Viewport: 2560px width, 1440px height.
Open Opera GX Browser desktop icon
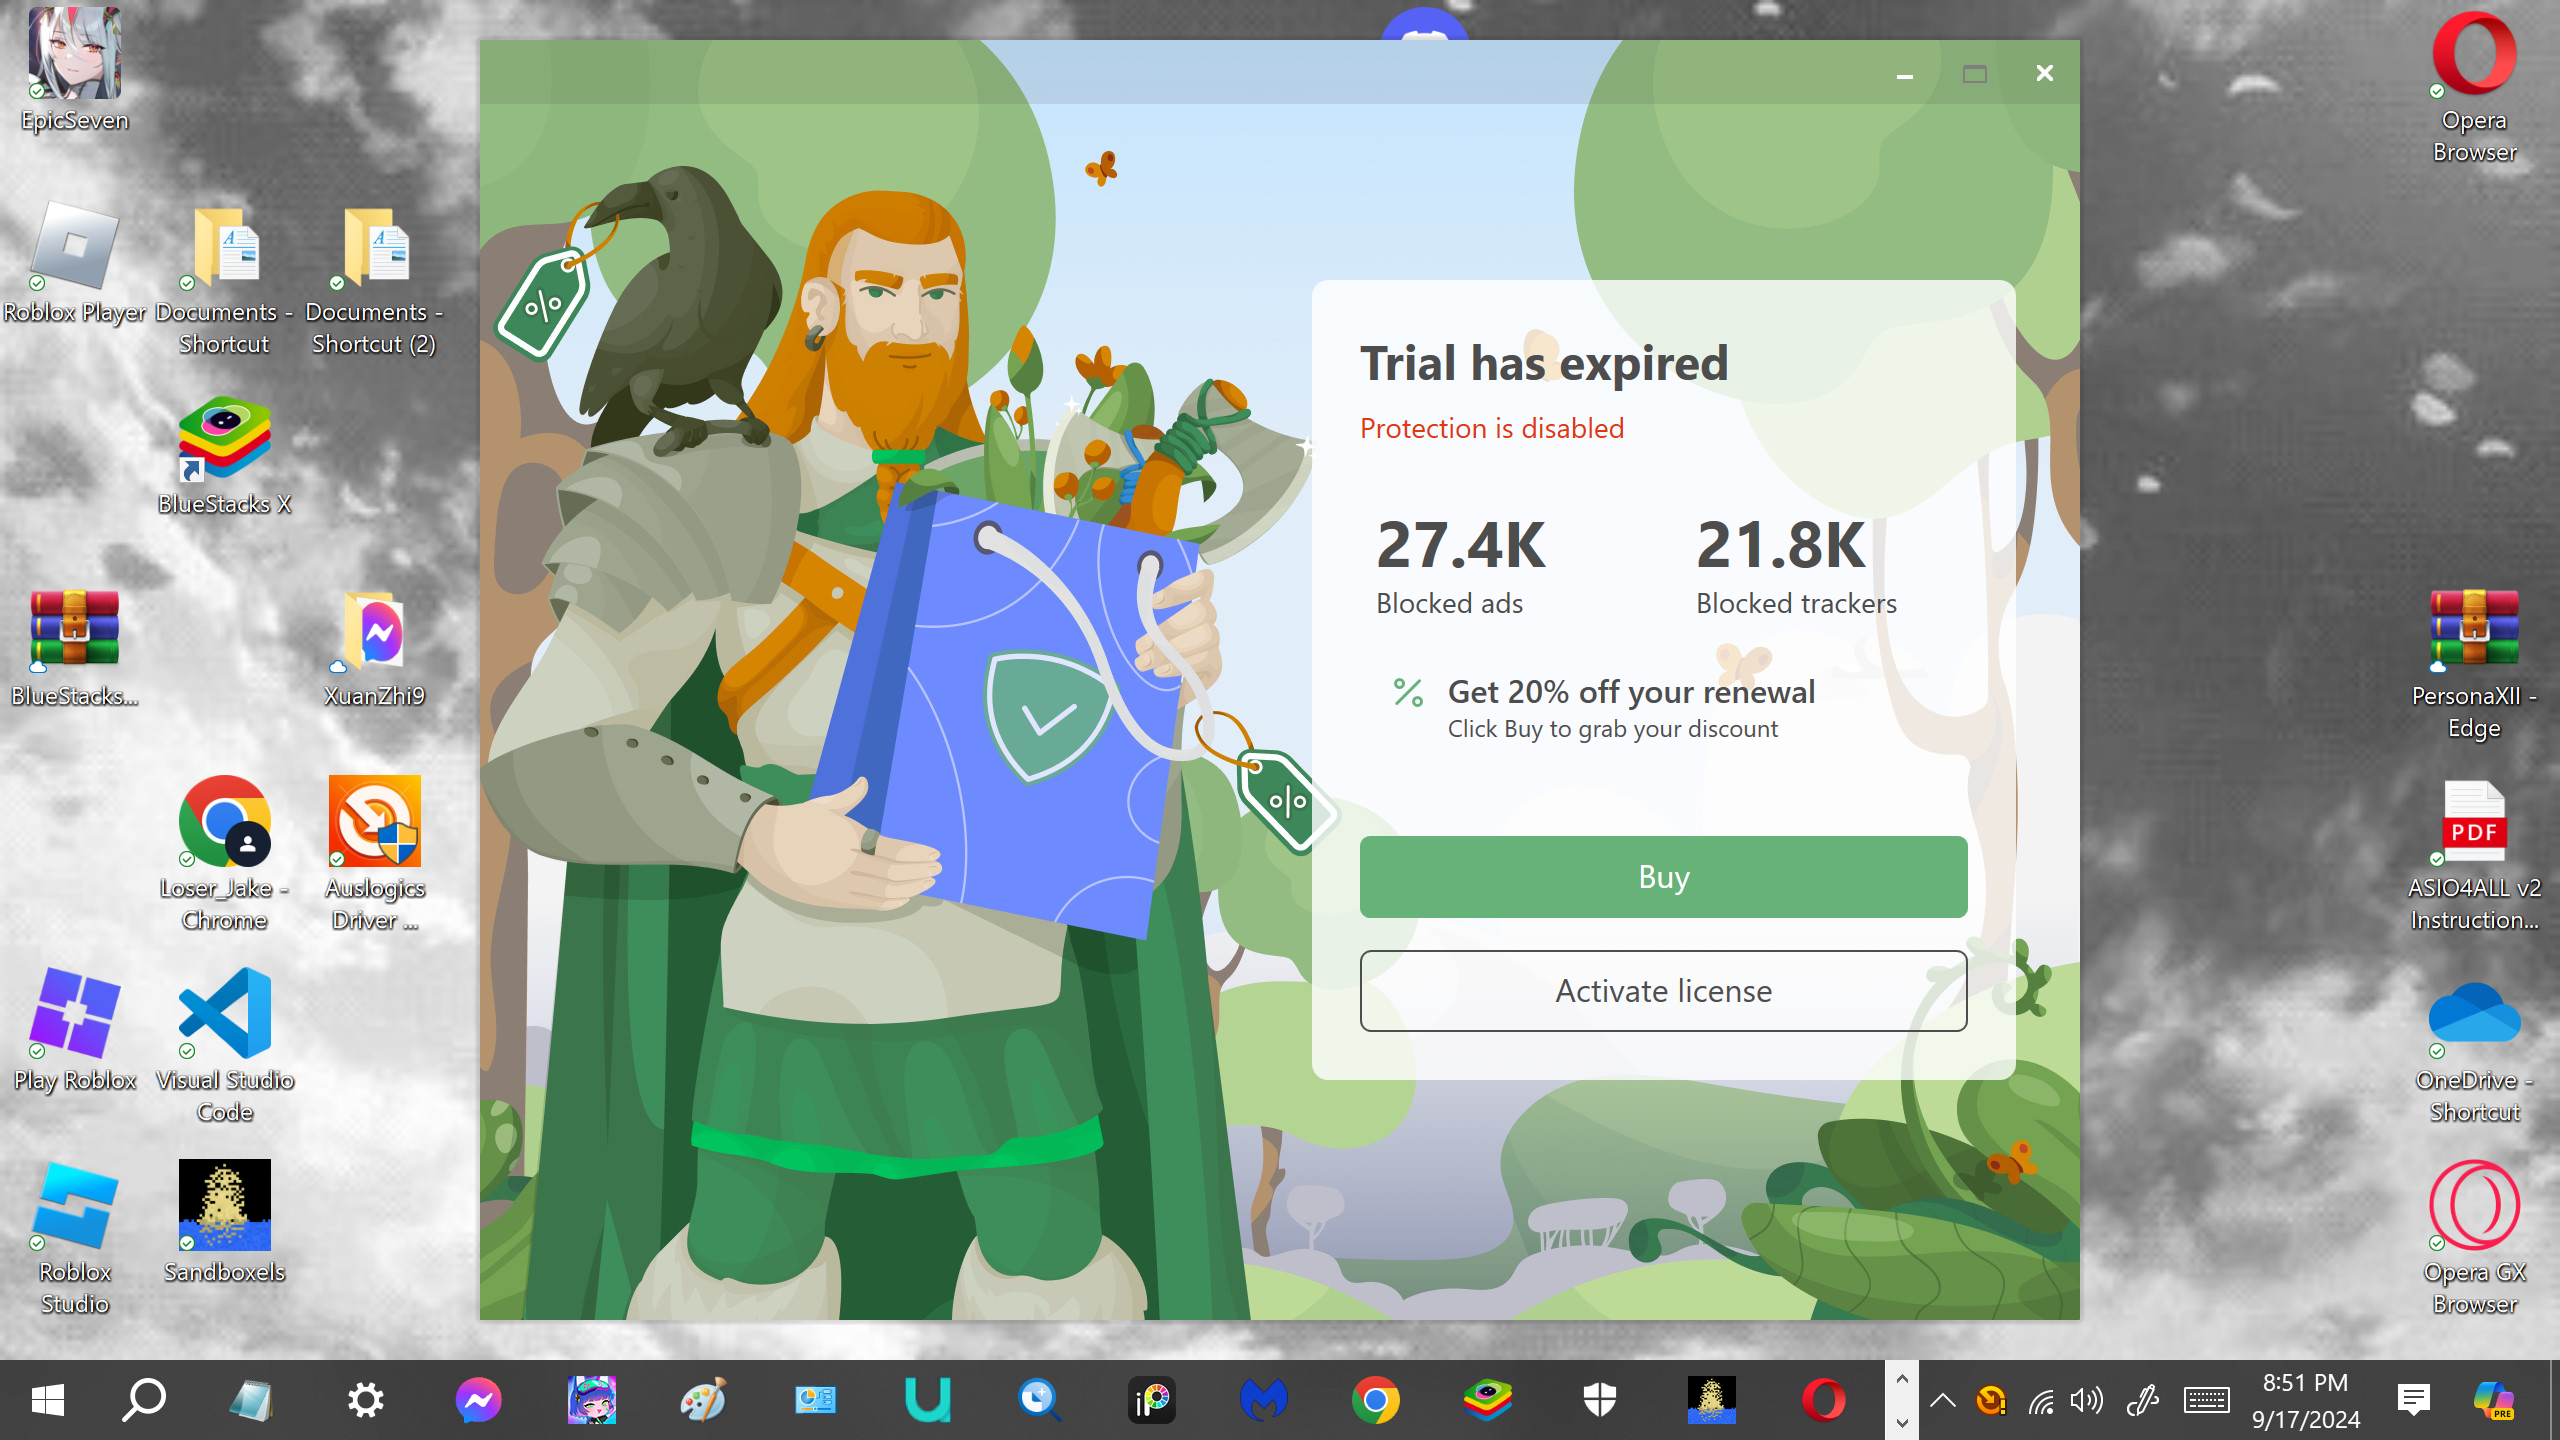click(x=2474, y=1205)
